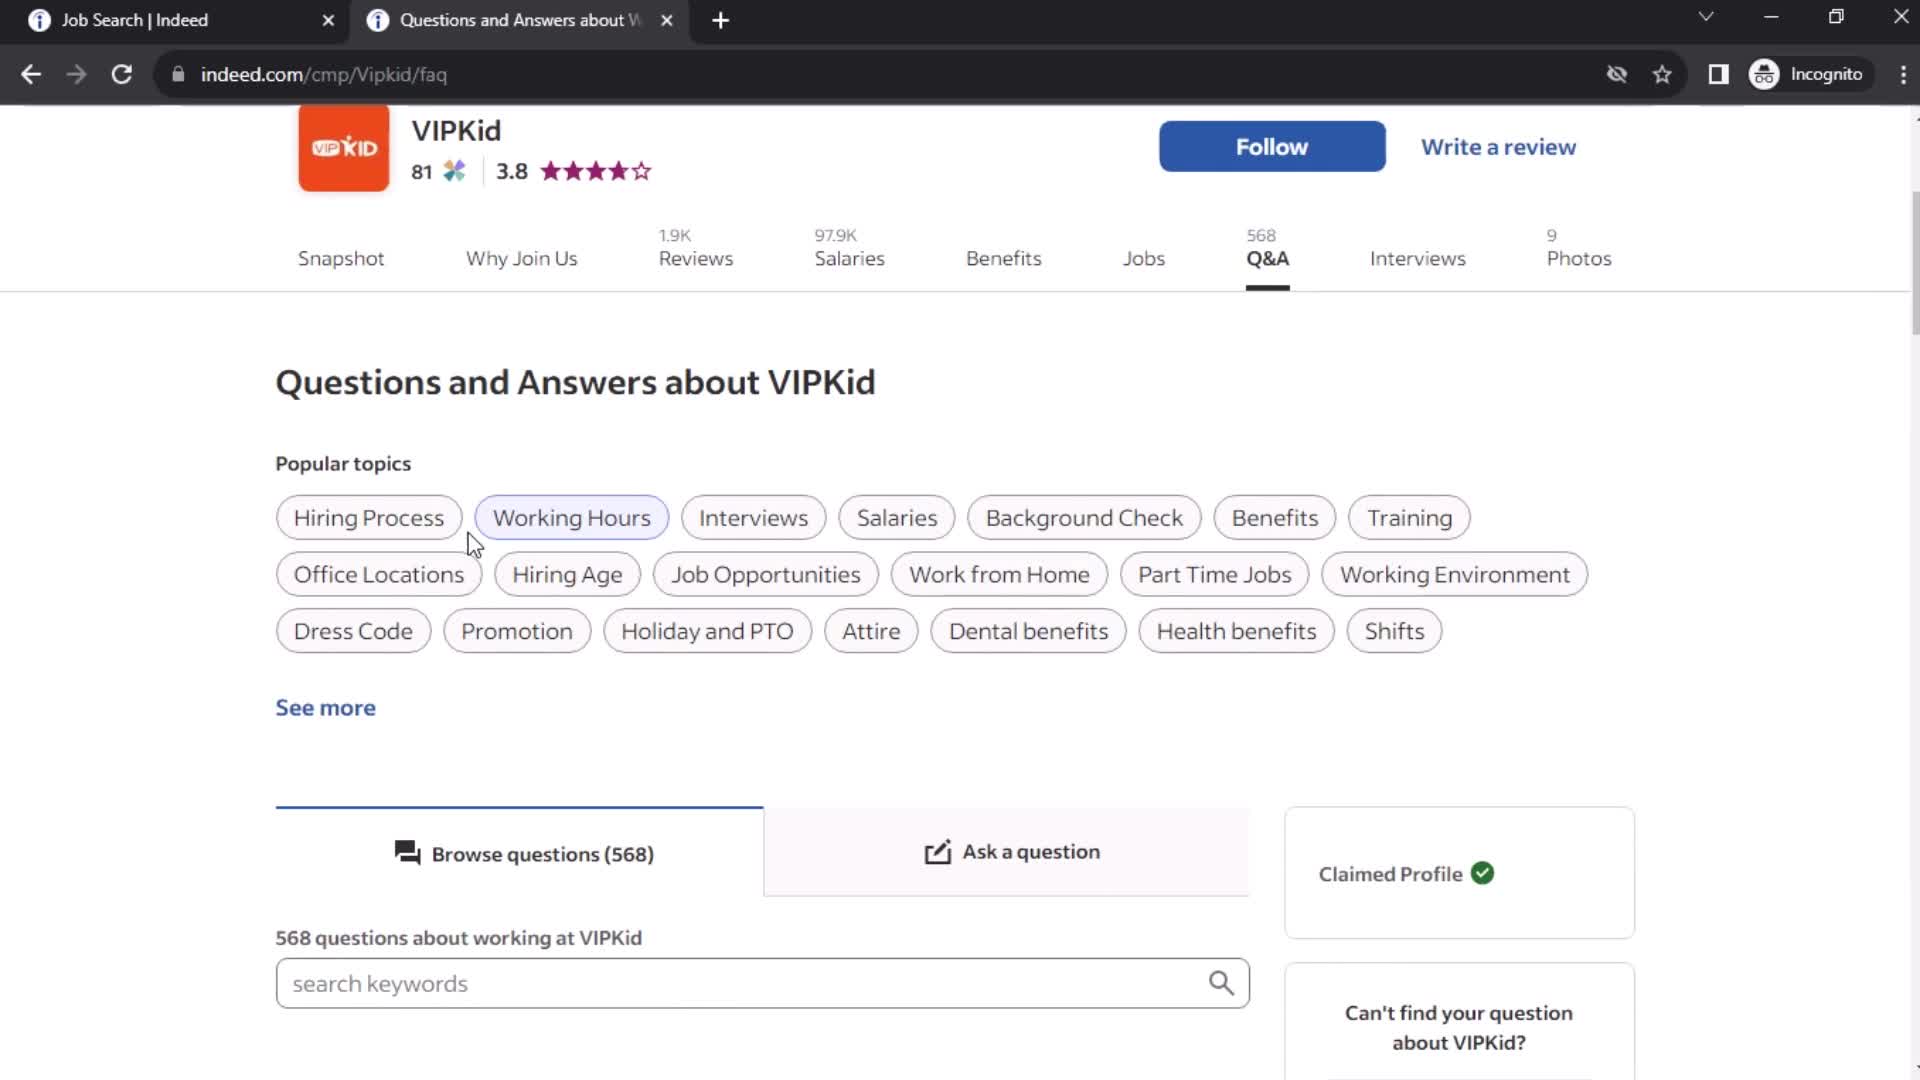The height and width of the screenshot is (1080, 1920).
Task: Click the VIPKid company name heading
Action: pos(456,130)
